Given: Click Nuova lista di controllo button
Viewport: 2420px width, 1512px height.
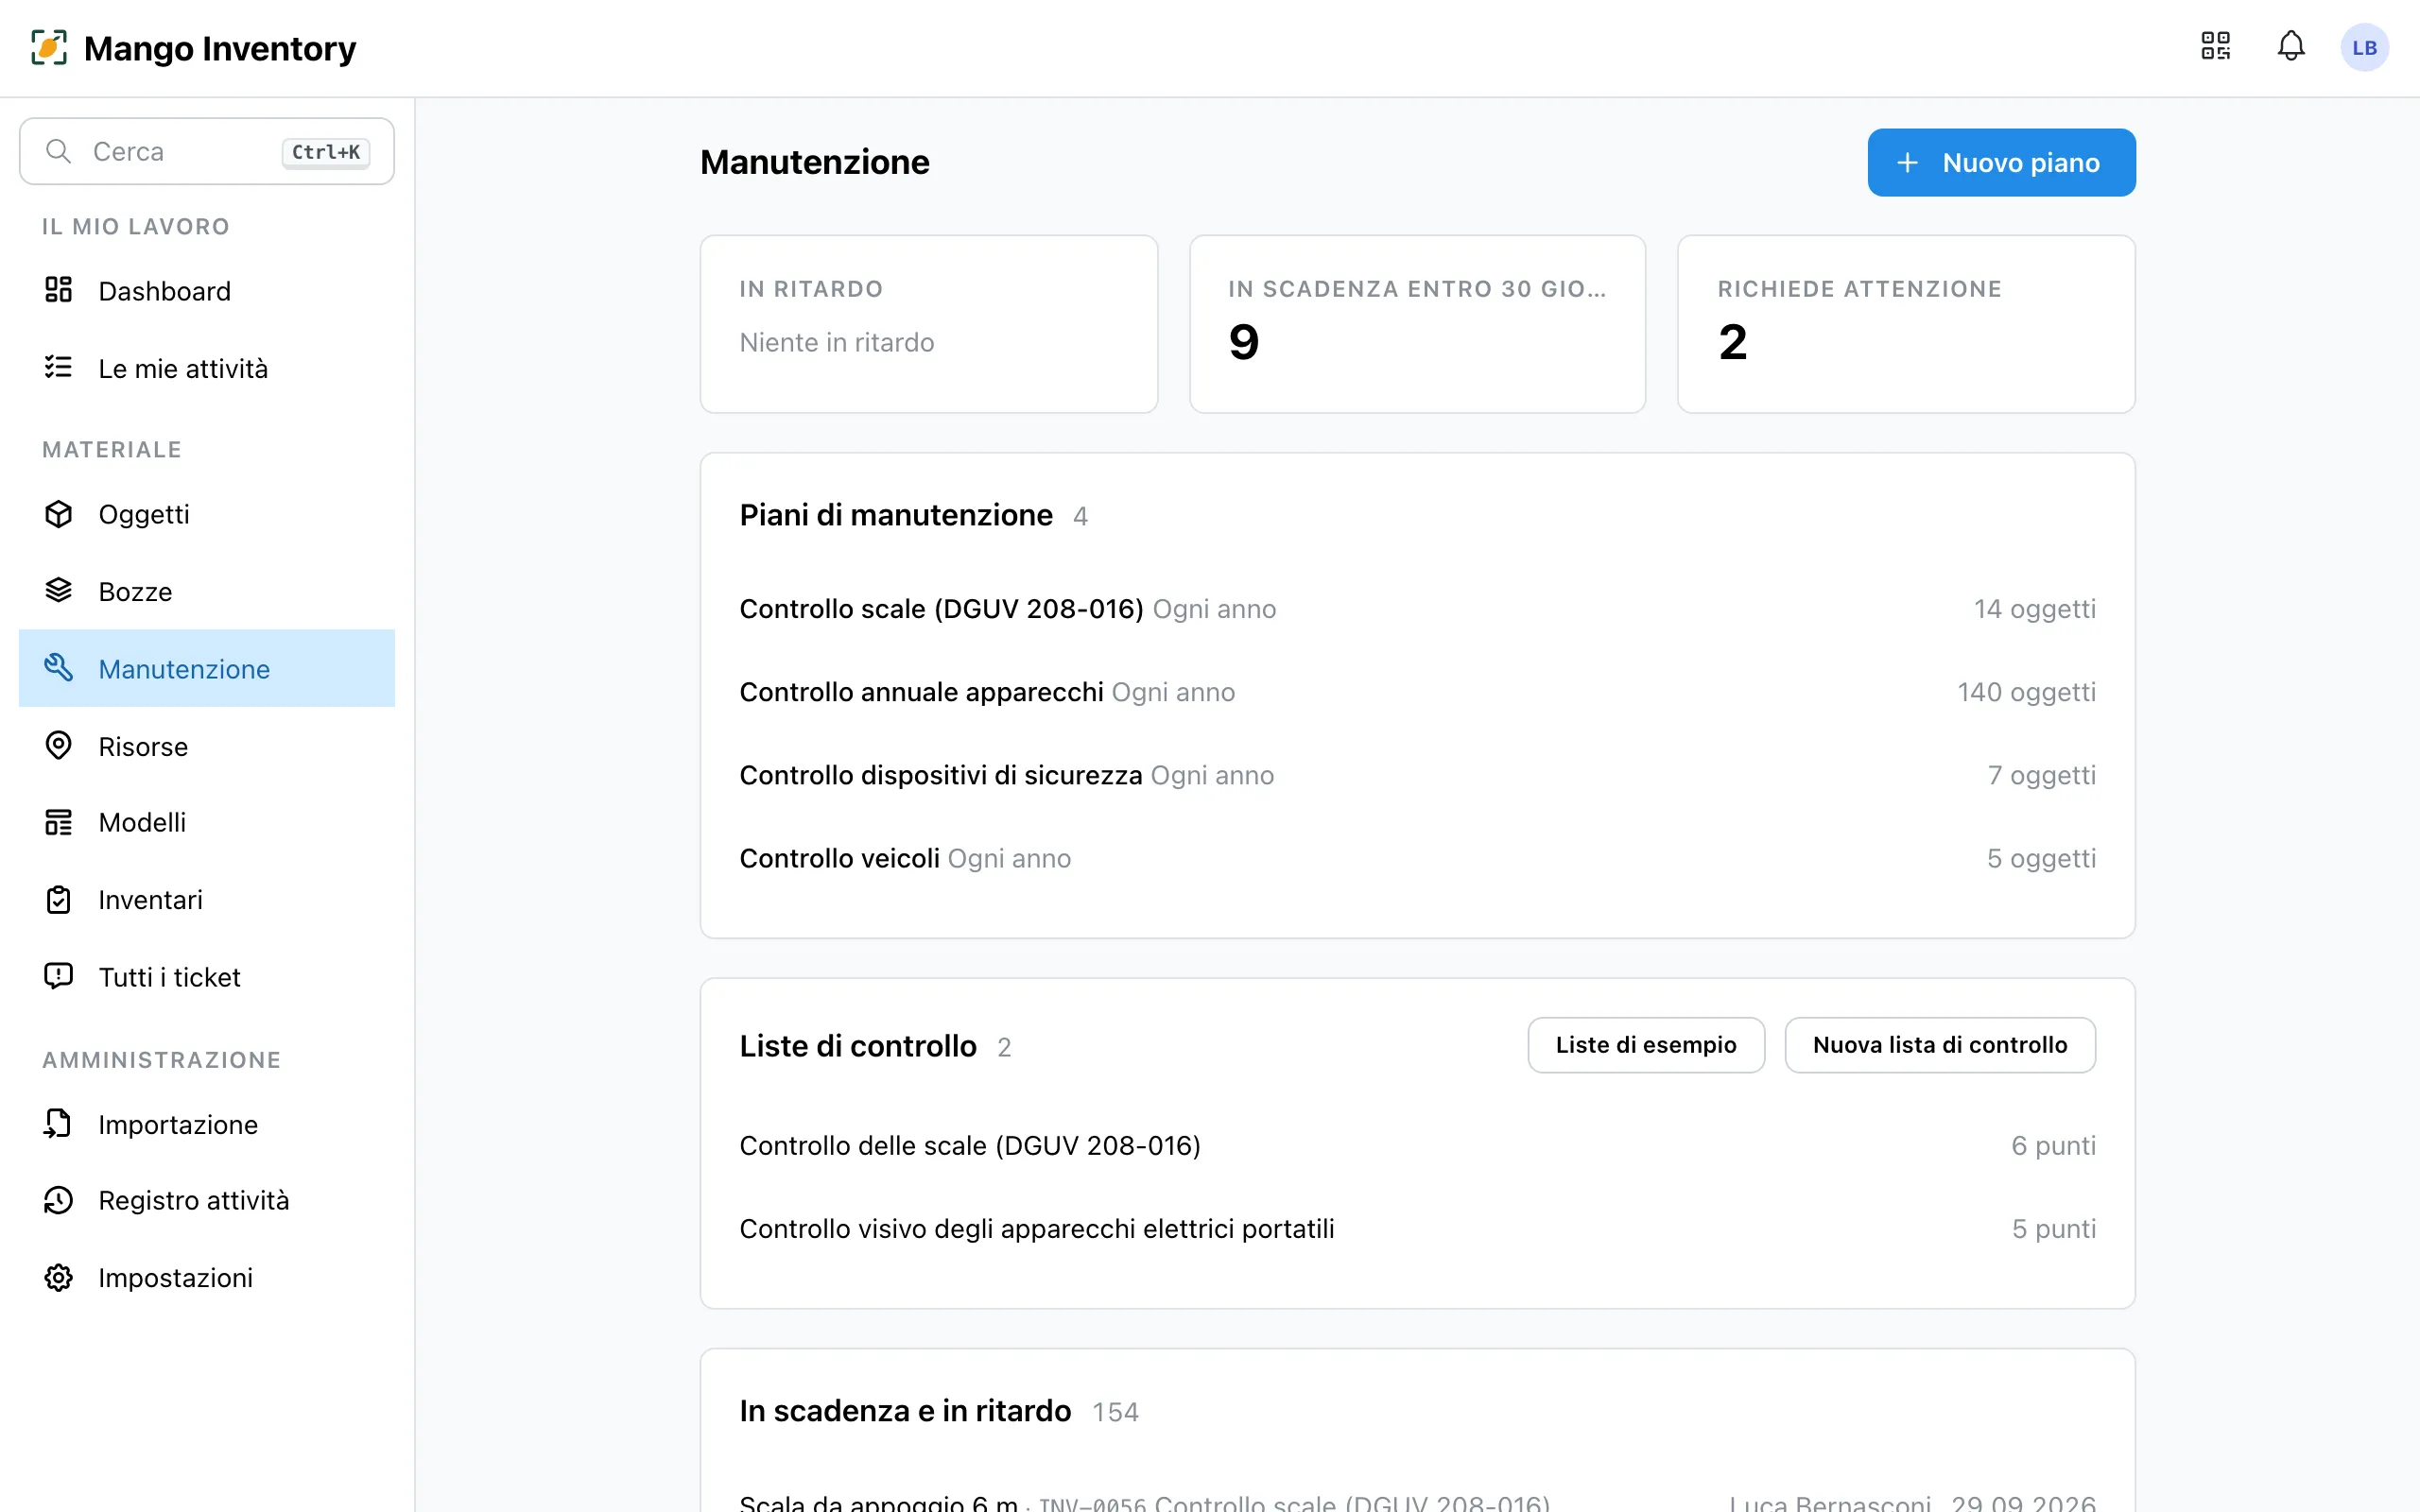Looking at the screenshot, I should pyautogui.click(x=1940, y=1045).
